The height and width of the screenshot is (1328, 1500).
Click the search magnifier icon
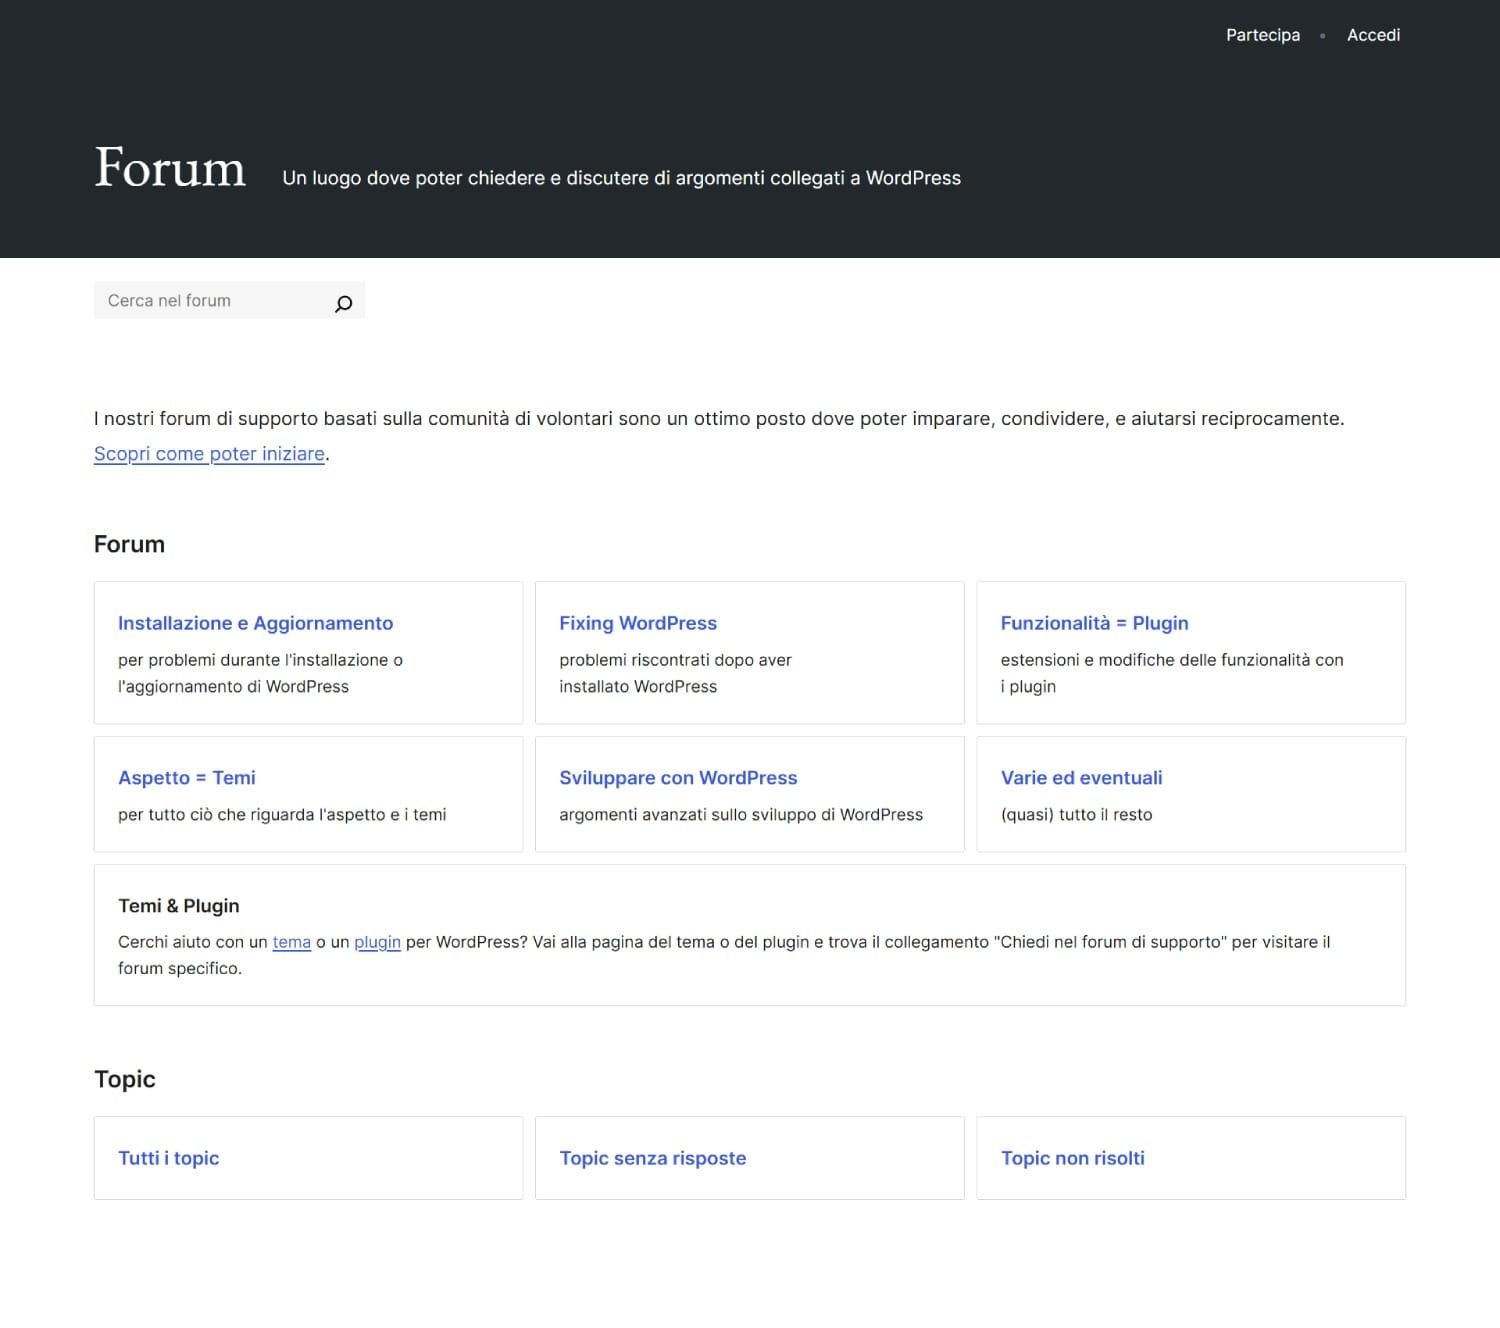343,303
